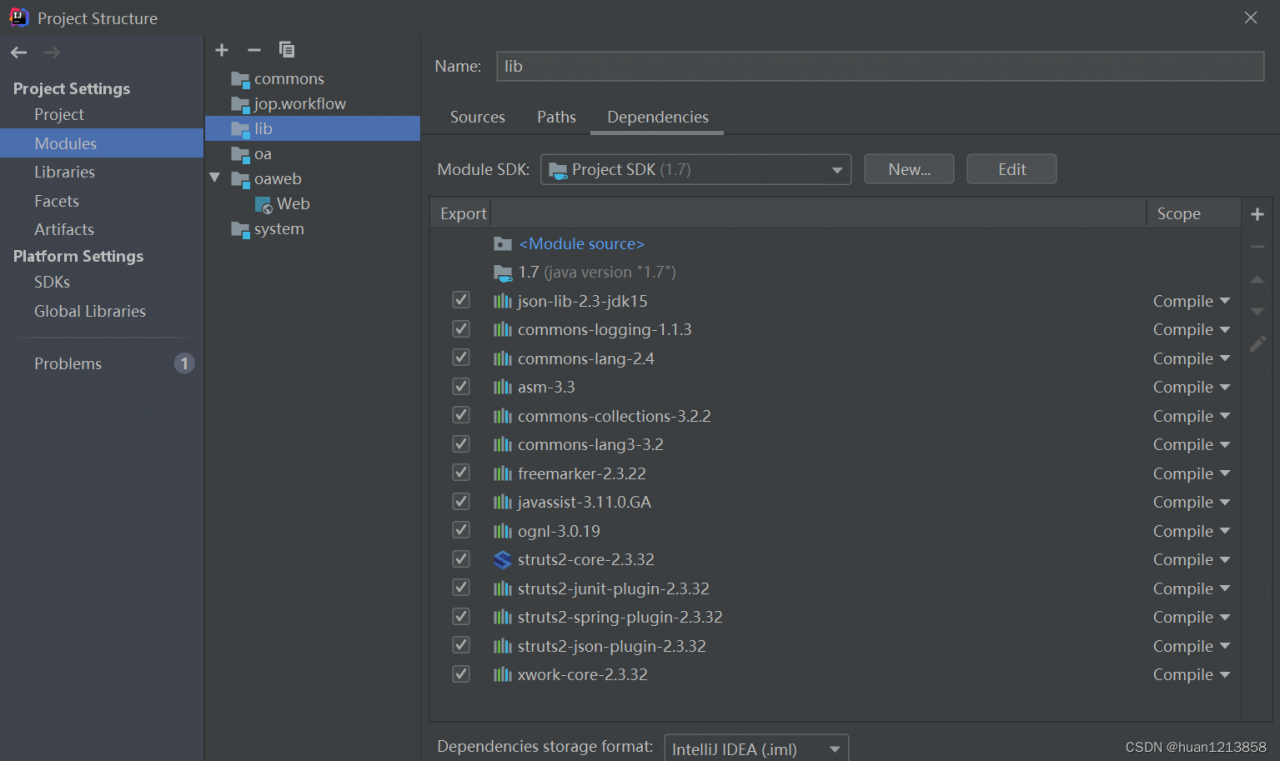Viewport: 1280px width, 761px height.
Task: Select the javassist-3.11.0.GA dependency row
Action: tap(835, 502)
